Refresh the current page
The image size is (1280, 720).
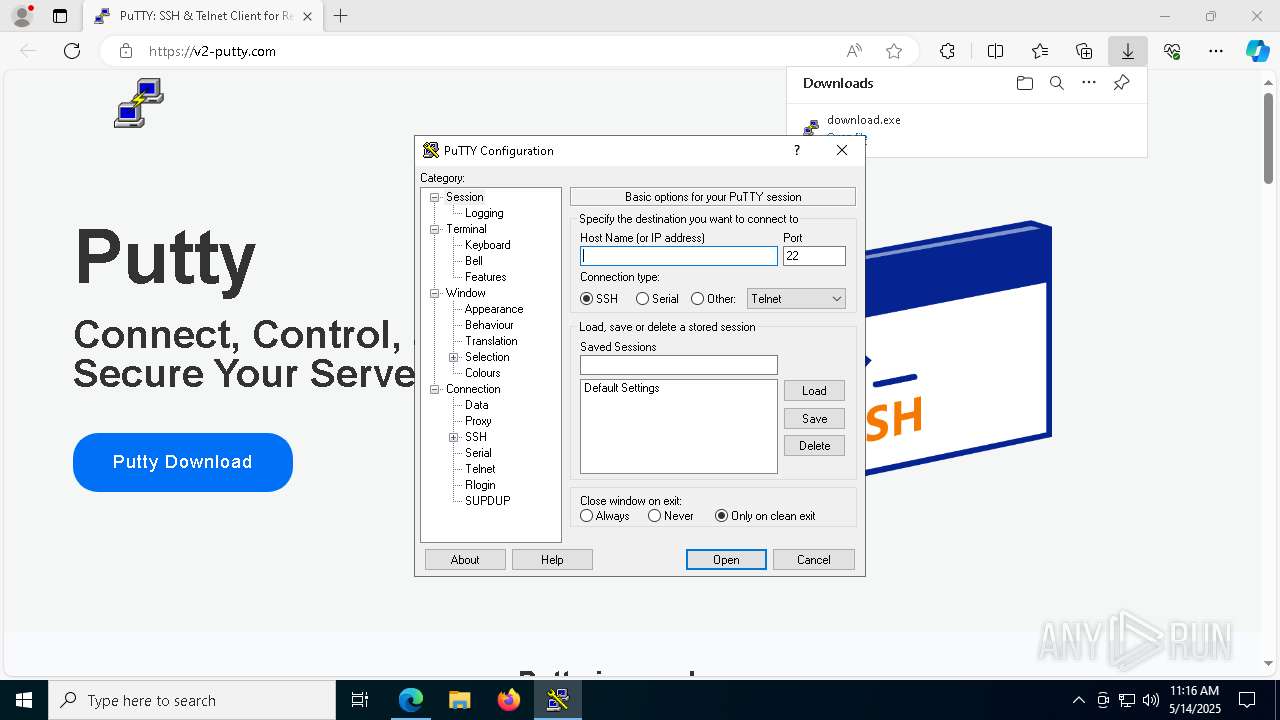(x=72, y=51)
